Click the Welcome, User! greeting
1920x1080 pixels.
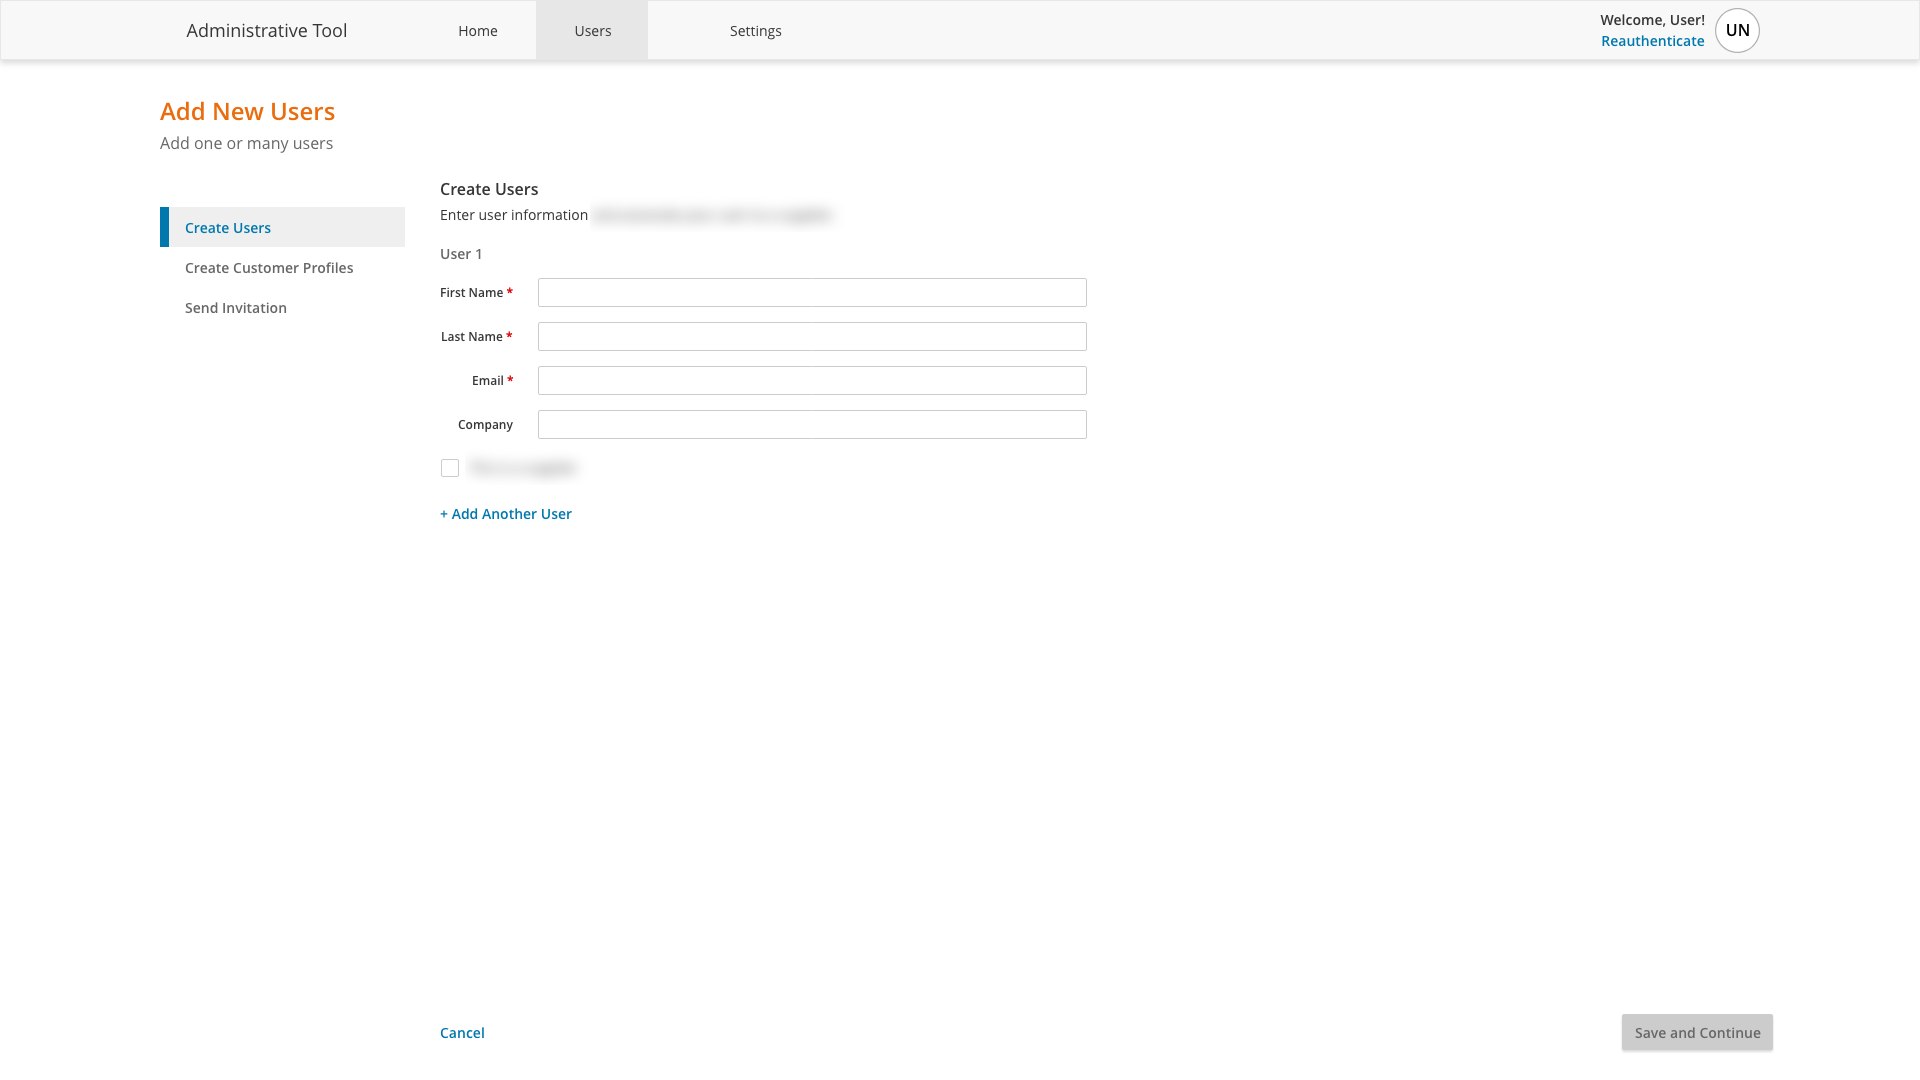pos(1653,19)
